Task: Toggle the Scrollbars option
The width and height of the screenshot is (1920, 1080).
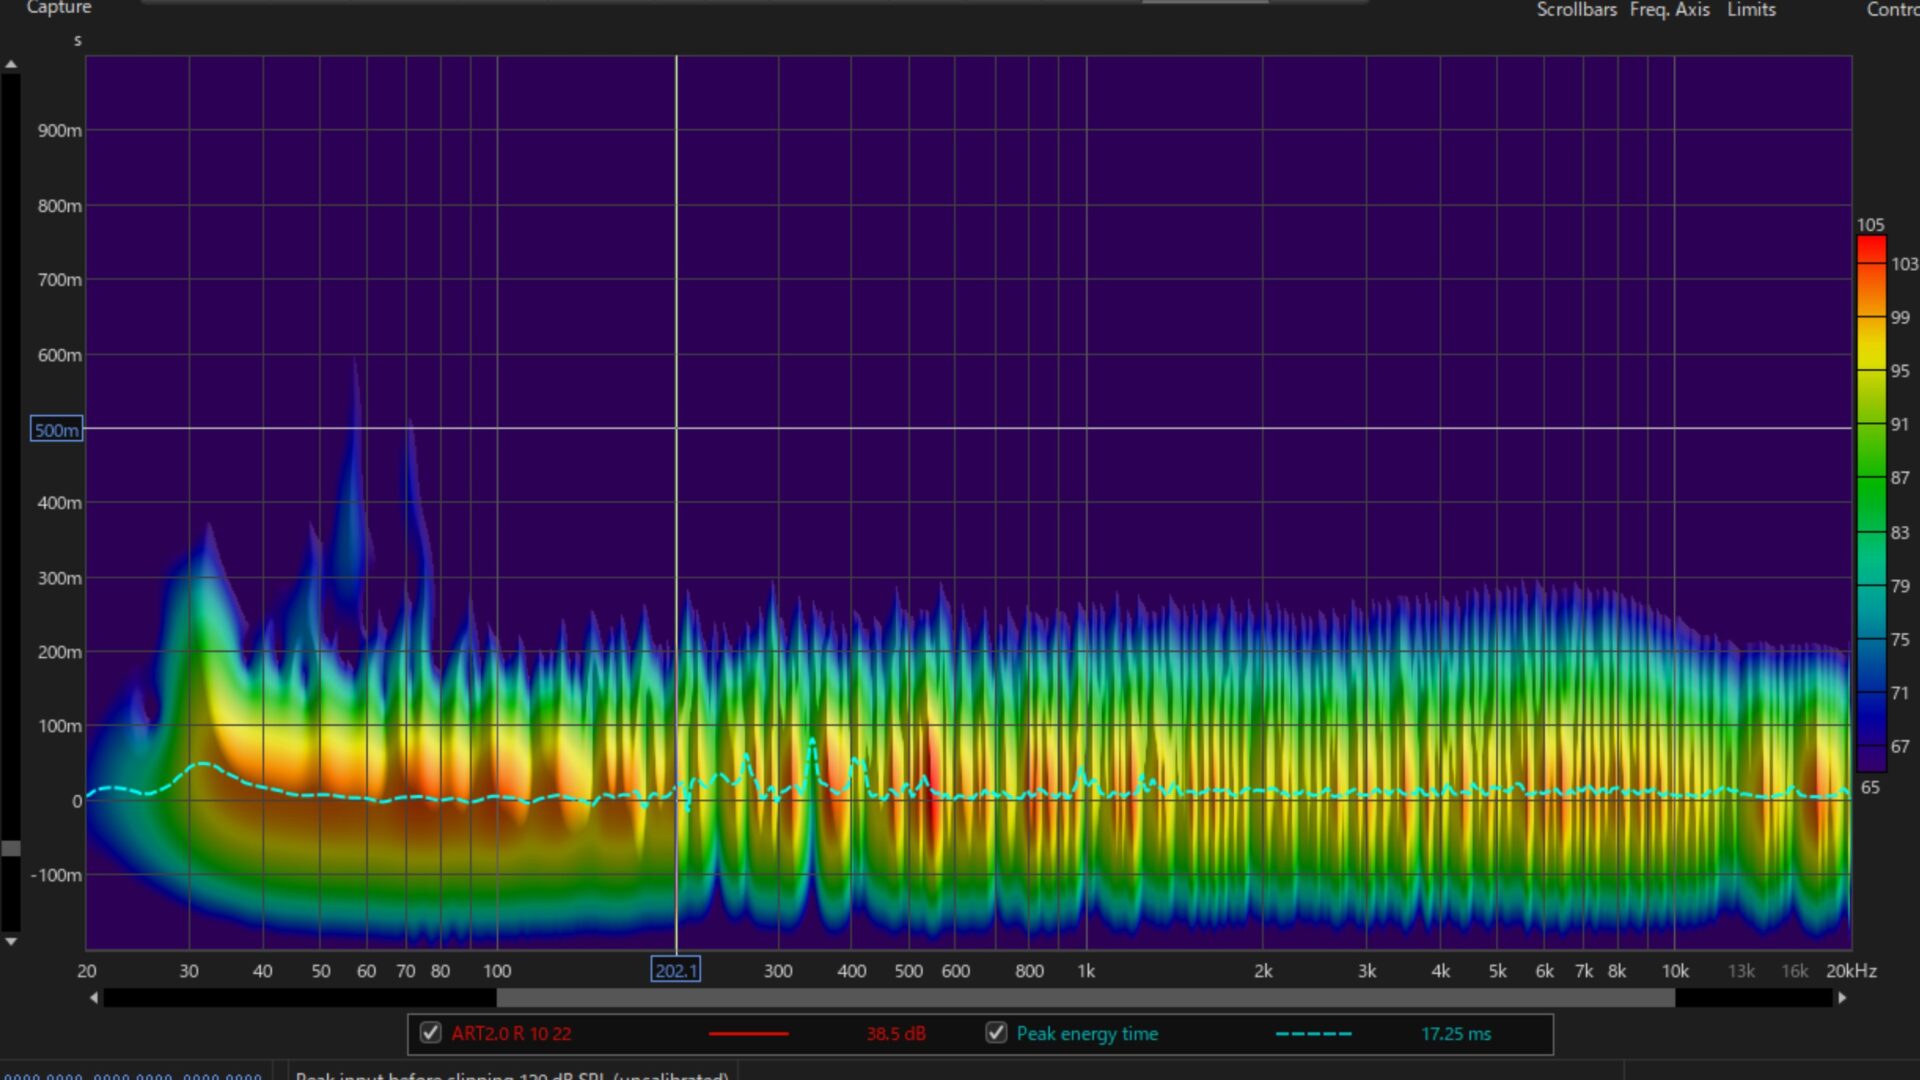Action: pos(1576,9)
